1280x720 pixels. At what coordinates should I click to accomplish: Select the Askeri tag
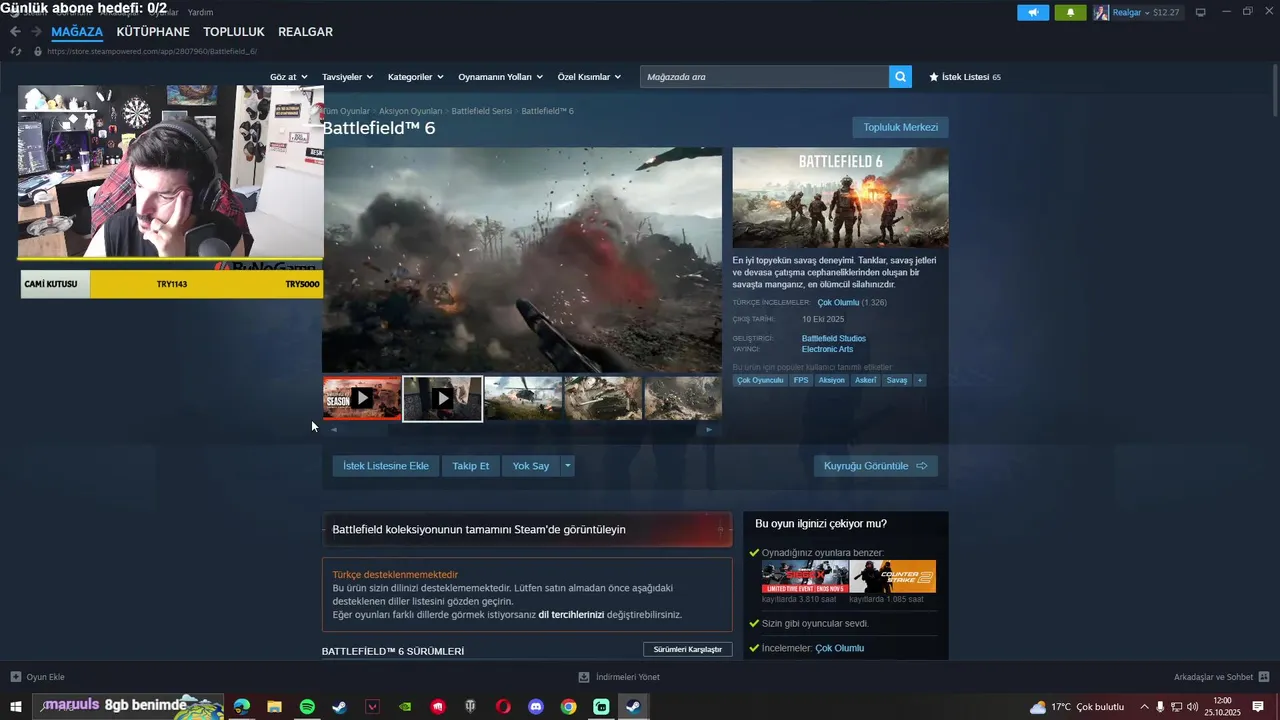[x=865, y=380]
